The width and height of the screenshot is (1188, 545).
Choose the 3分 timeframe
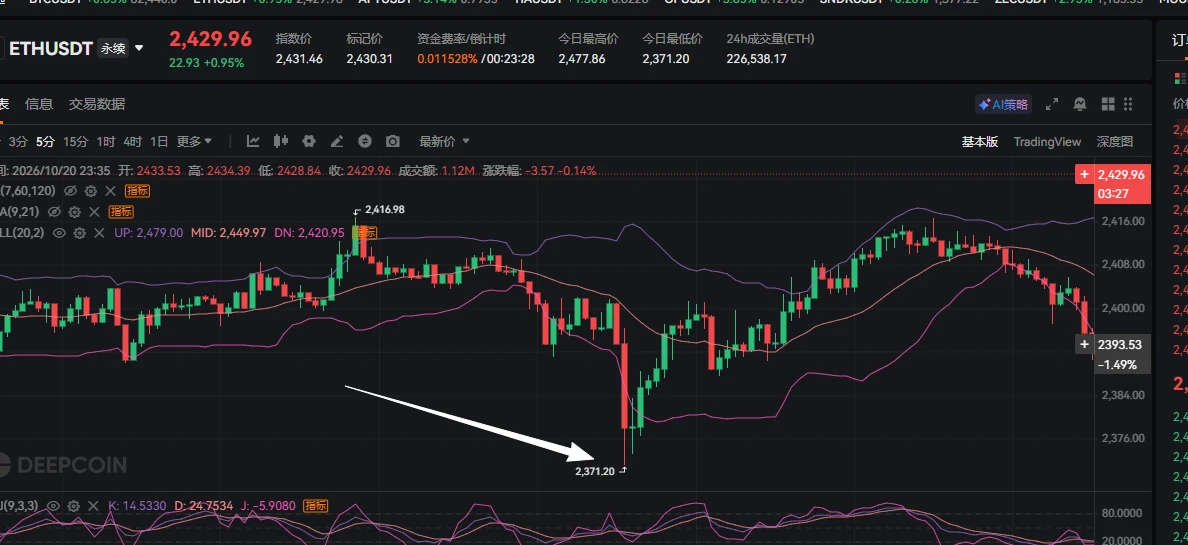(18, 141)
